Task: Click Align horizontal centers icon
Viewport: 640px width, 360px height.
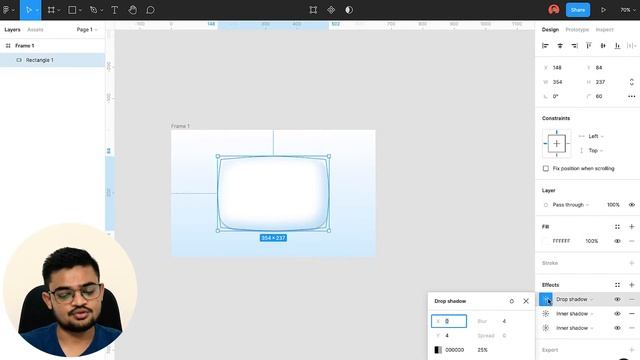Action: [x=560, y=46]
